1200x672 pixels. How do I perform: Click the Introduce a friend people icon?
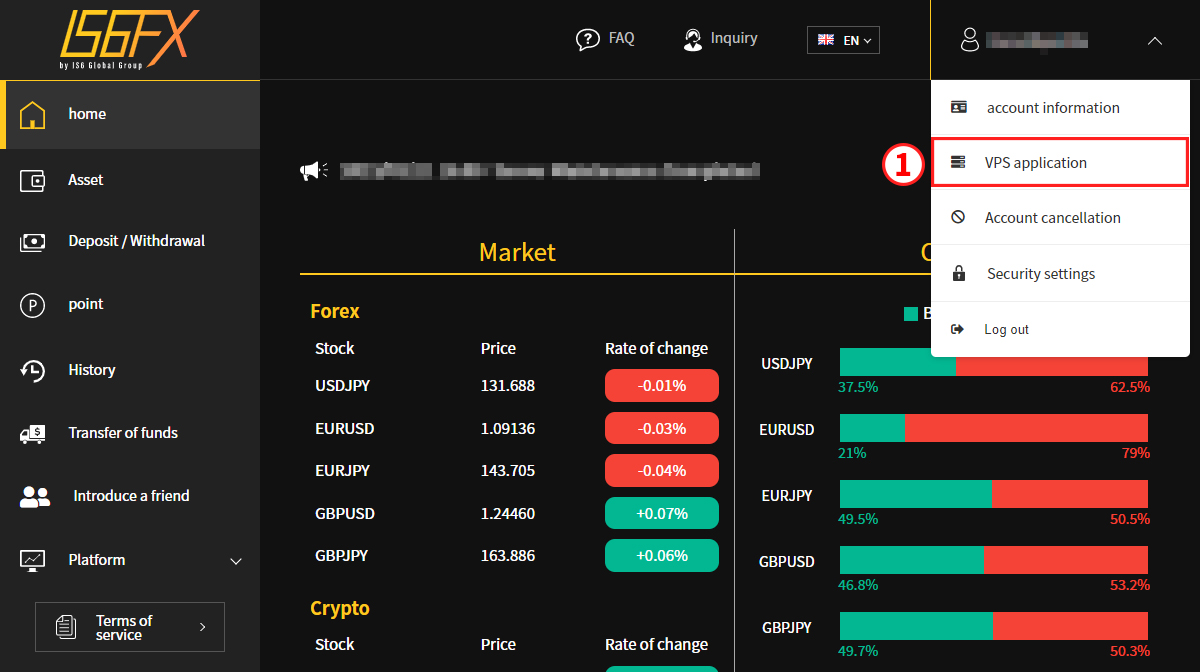click(35, 496)
